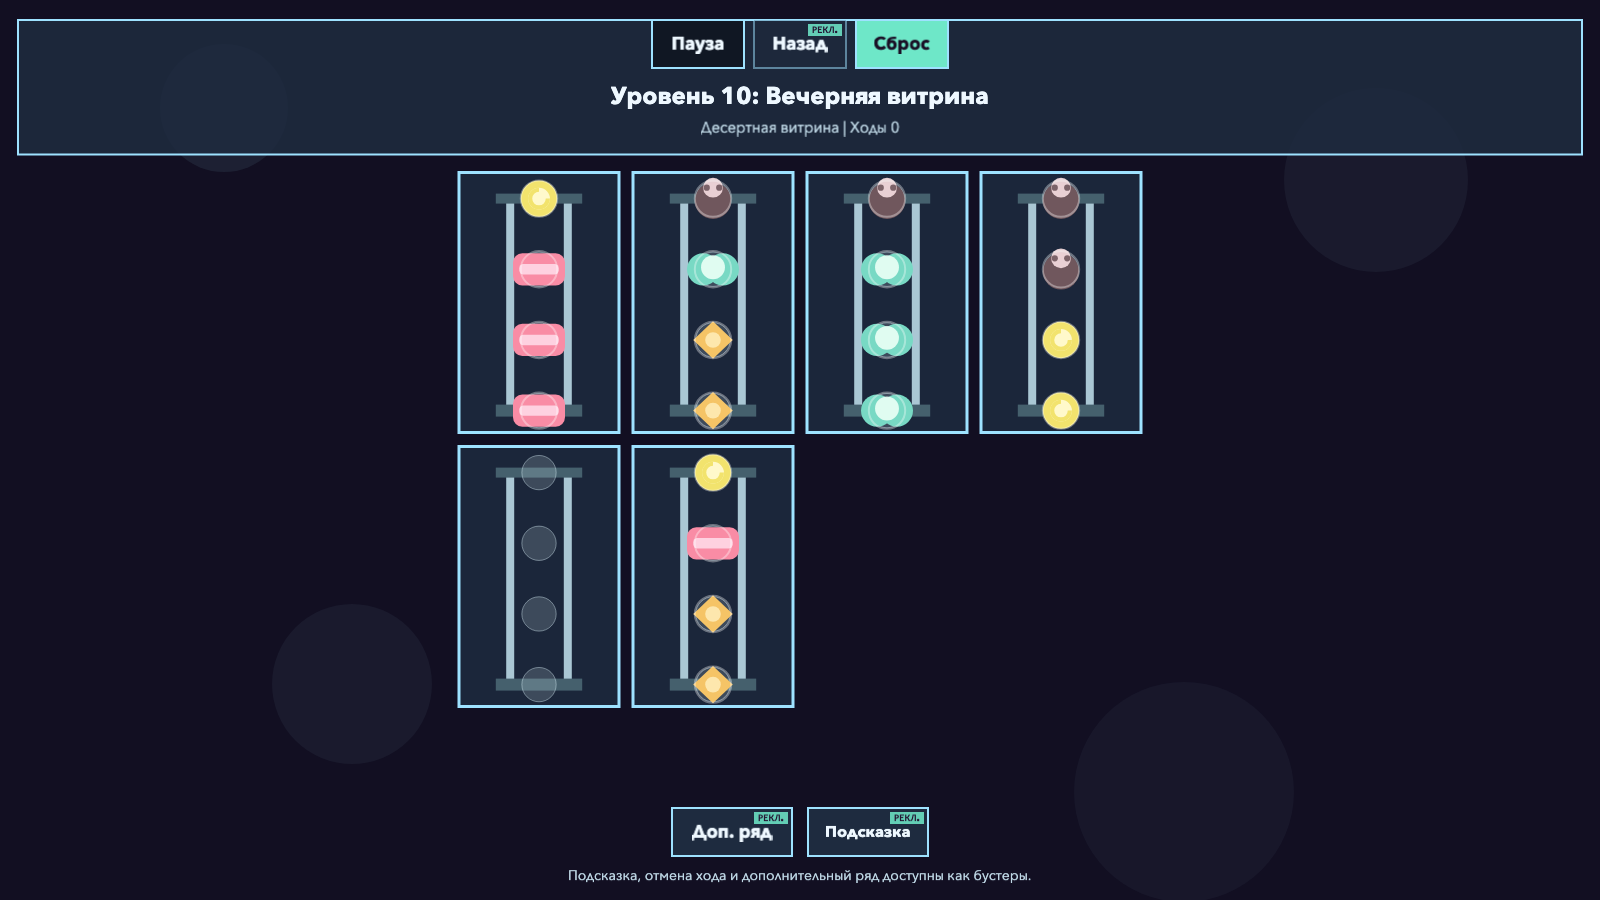Image resolution: width=1600 pixels, height=900 pixels.
Task: Add an extra shelf with Доп. ряд
Action: (731, 832)
